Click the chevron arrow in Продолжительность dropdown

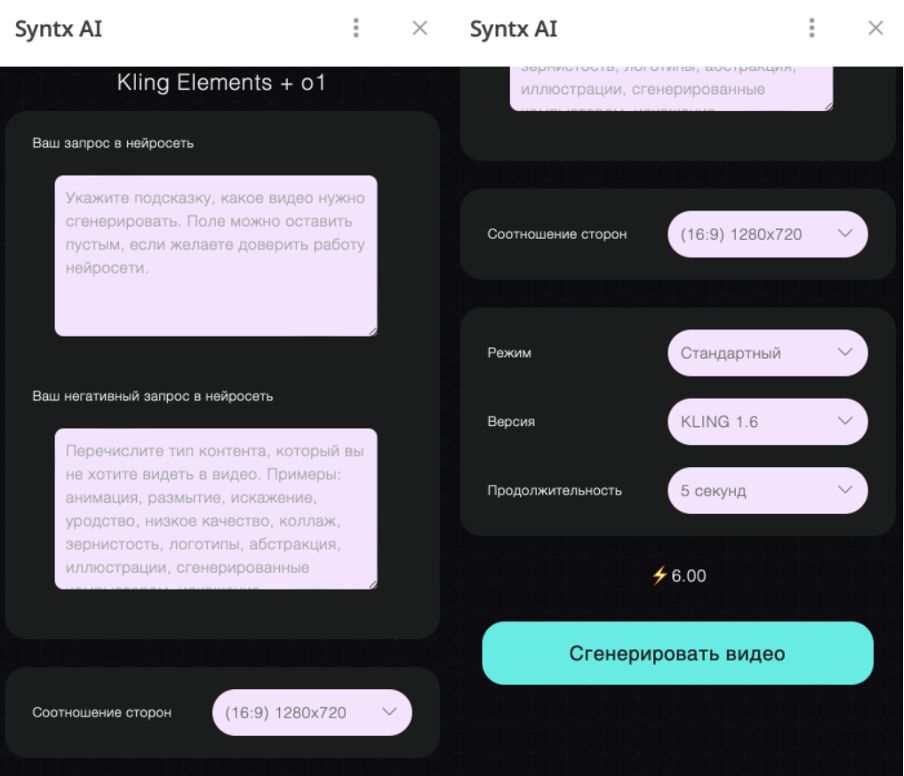(x=845, y=490)
